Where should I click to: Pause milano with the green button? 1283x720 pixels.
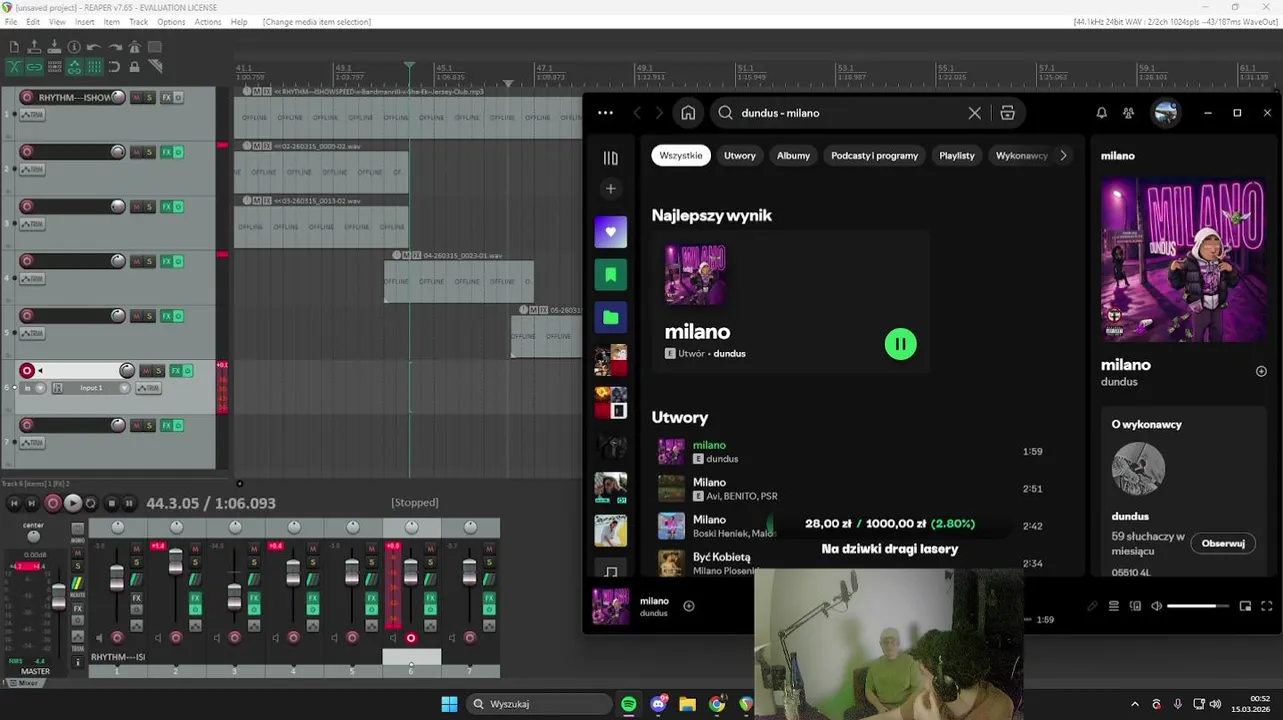(x=900, y=344)
